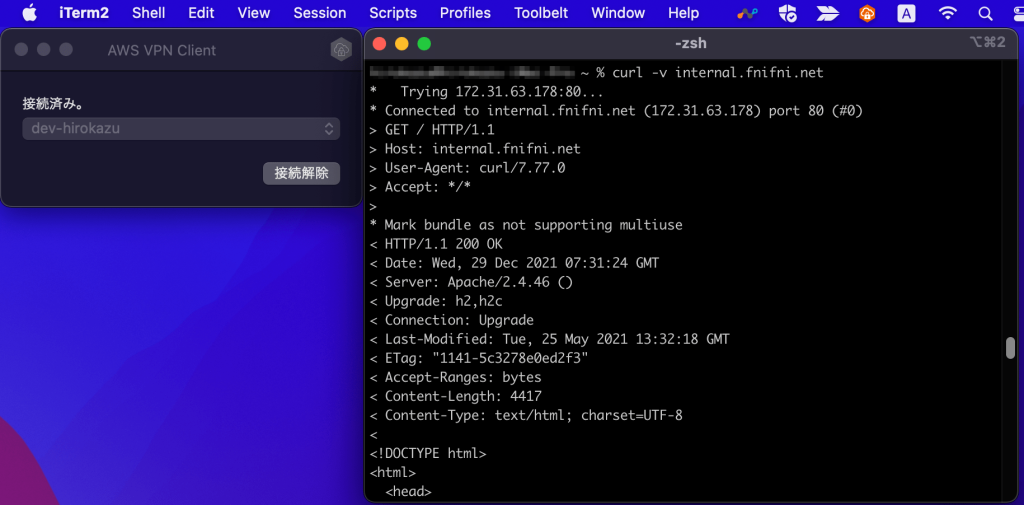Click the orange AWS VPN menu bar icon
This screenshot has height=505, width=1024.
pyautogui.click(x=867, y=13)
